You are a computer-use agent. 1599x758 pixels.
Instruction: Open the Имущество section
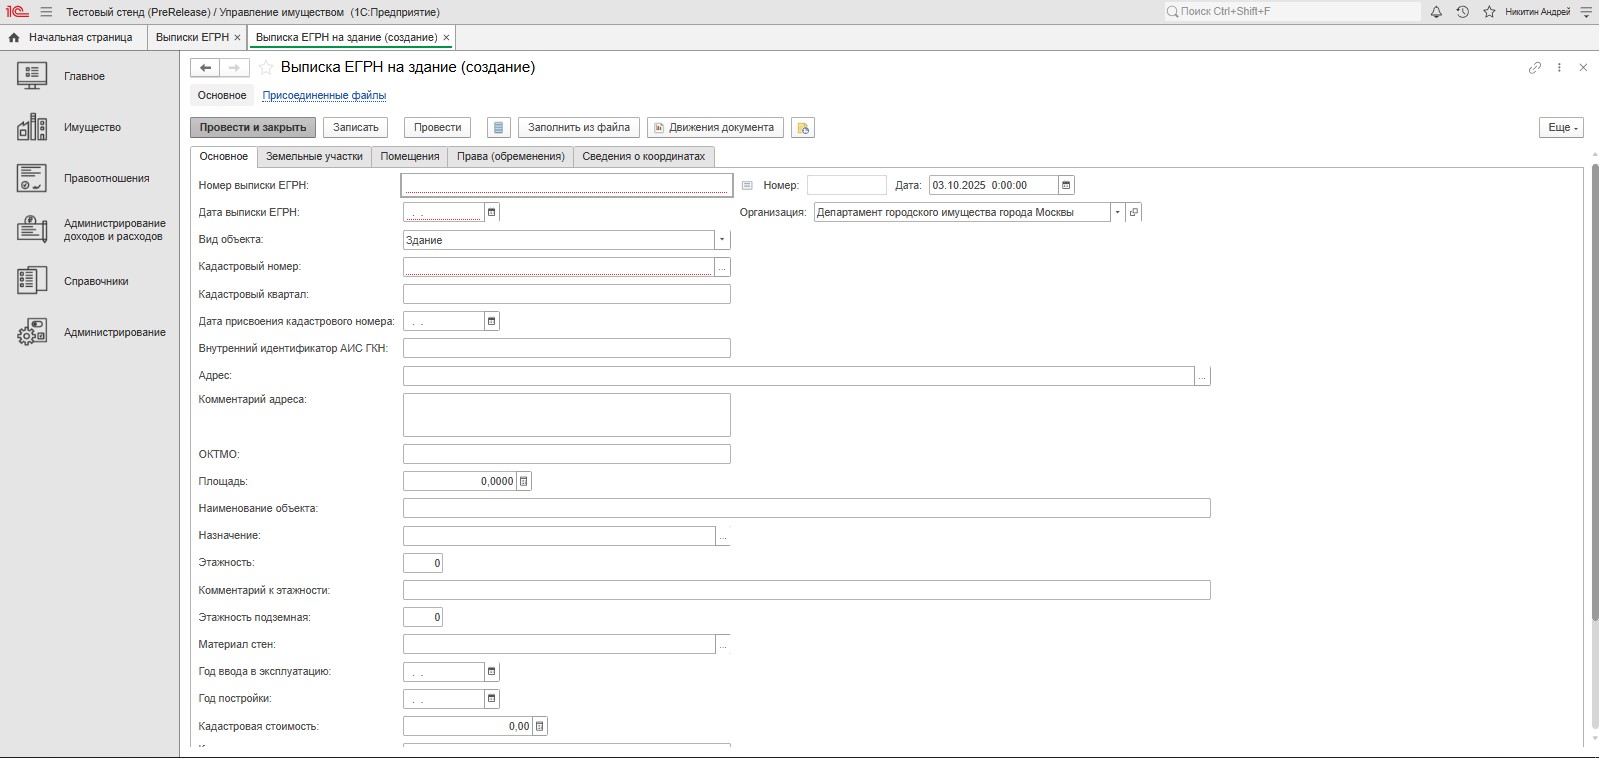click(x=92, y=128)
